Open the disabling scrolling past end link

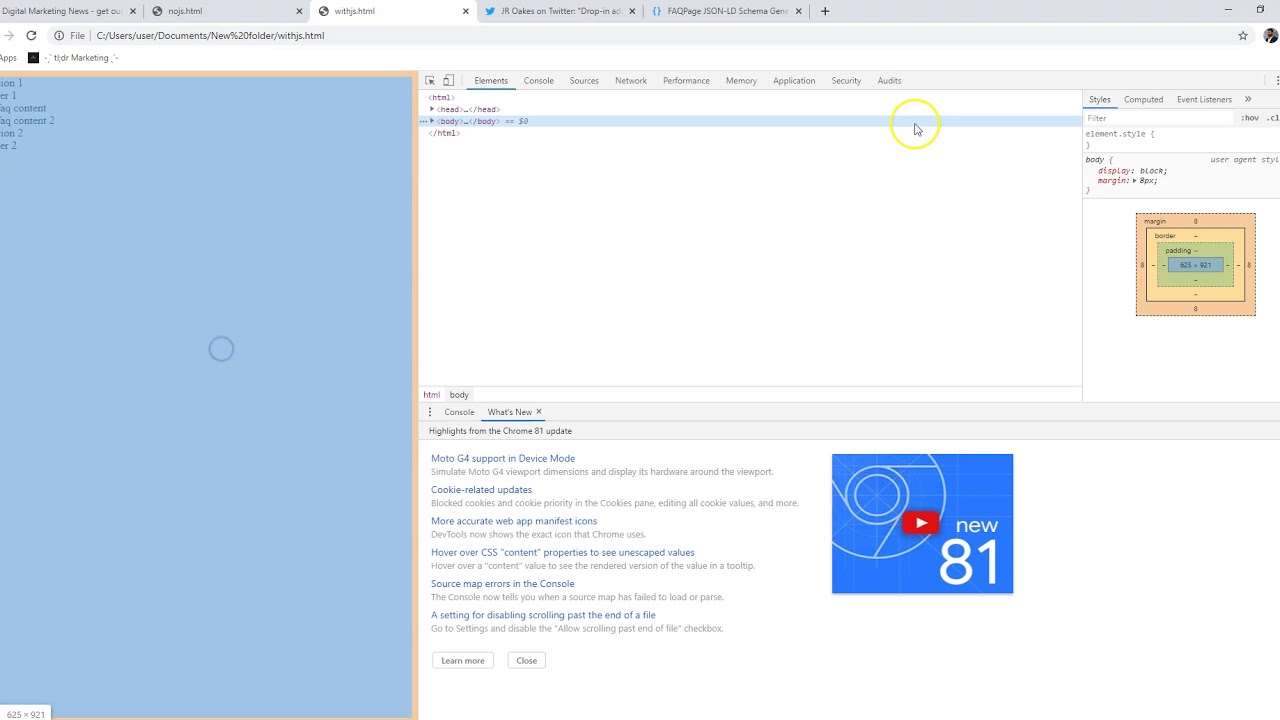543,616
